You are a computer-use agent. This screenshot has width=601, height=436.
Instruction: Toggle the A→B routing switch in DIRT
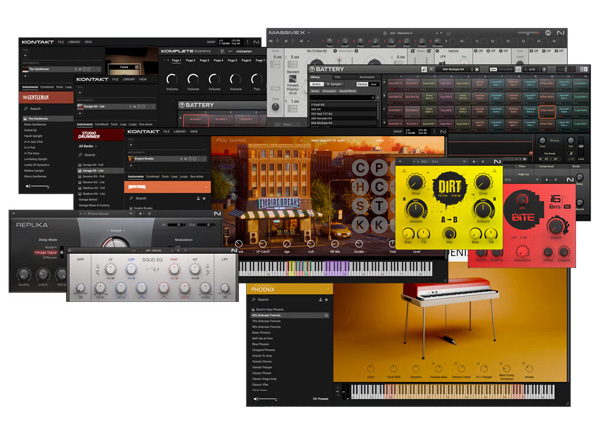449,220
